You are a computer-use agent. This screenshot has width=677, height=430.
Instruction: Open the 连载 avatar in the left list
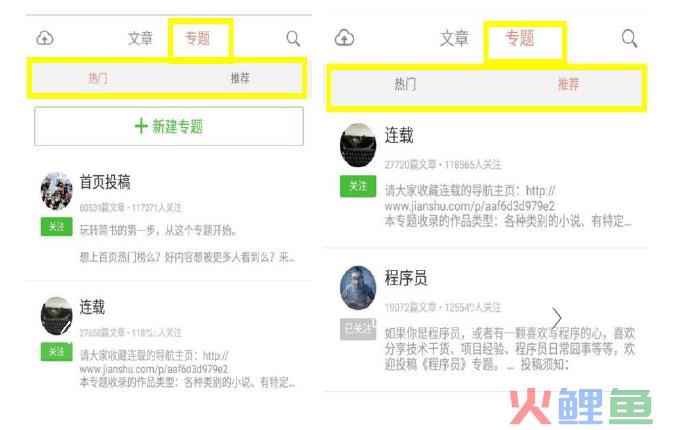point(57,316)
